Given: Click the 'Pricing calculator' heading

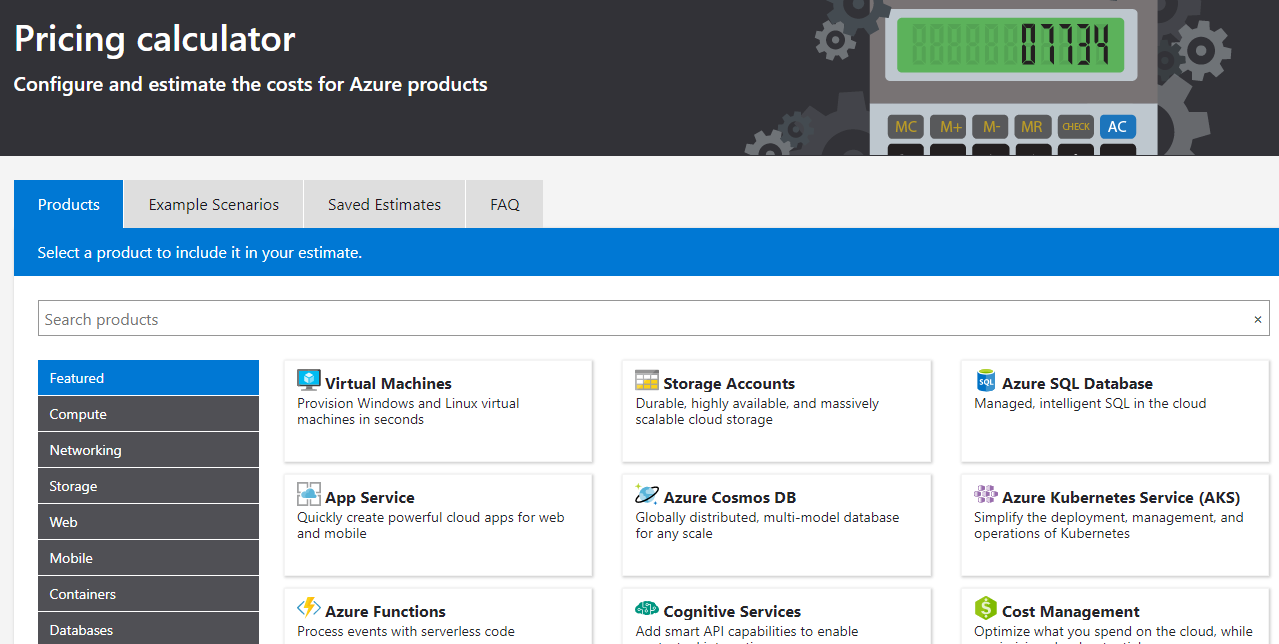Looking at the screenshot, I should pyautogui.click(x=155, y=39).
